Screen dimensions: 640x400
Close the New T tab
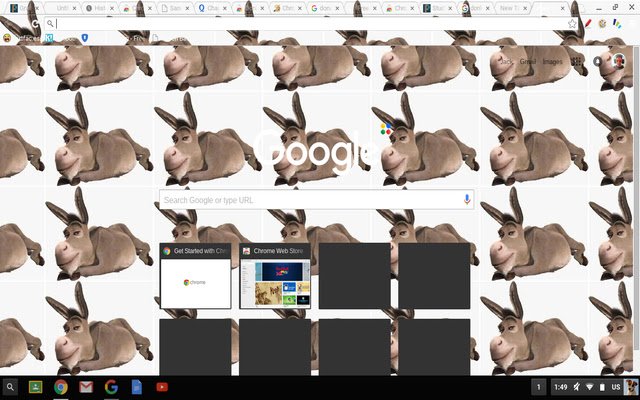point(525,8)
